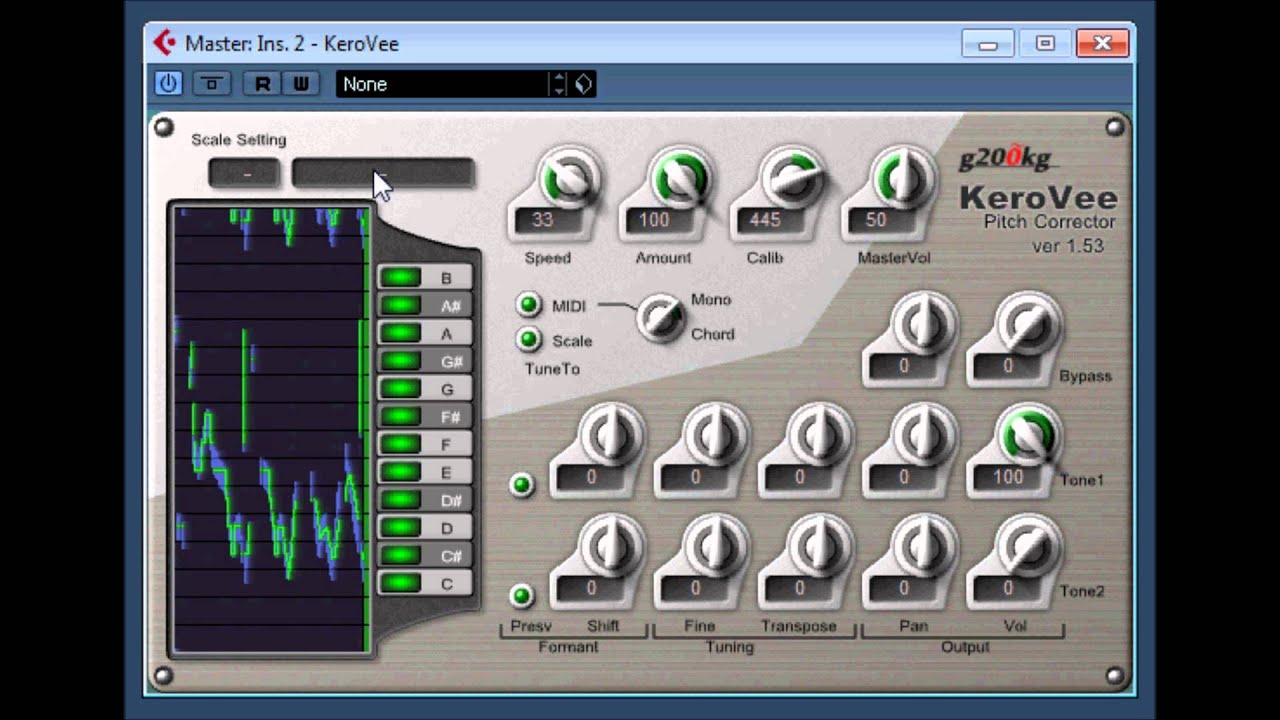Click the Amount knob

[680, 179]
